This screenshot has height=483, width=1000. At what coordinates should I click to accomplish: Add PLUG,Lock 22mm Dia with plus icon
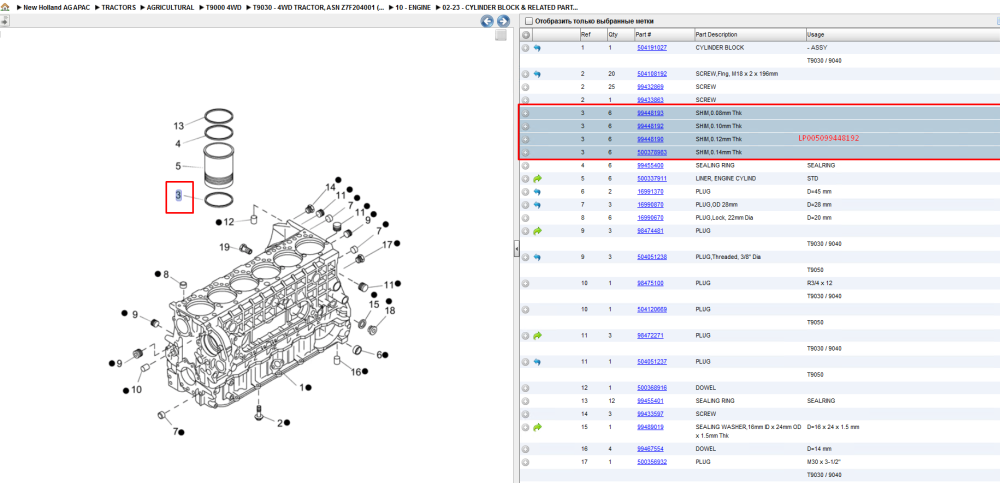pyautogui.click(x=526, y=218)
